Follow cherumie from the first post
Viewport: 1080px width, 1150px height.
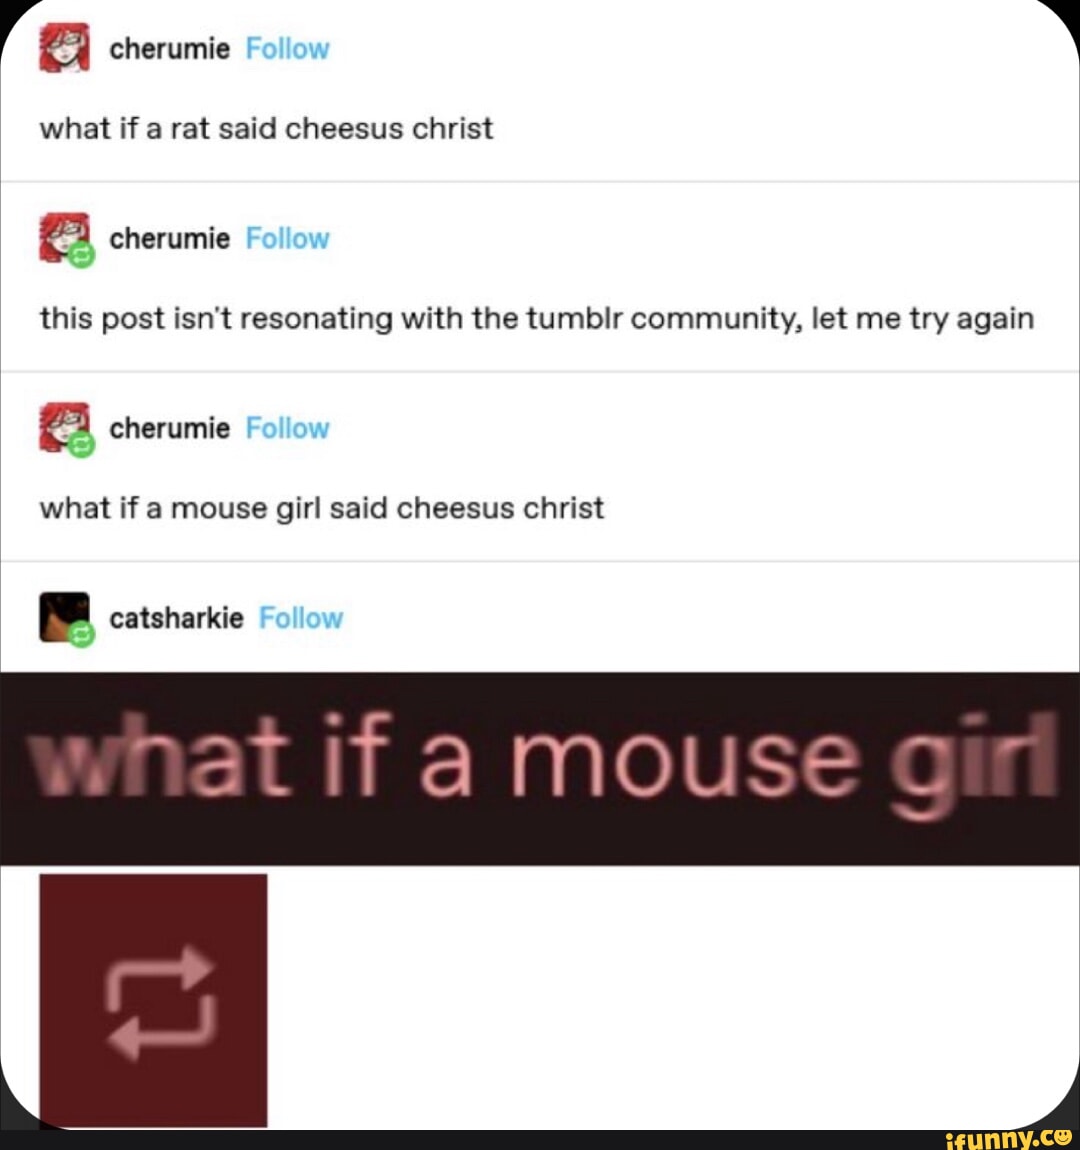287,49
